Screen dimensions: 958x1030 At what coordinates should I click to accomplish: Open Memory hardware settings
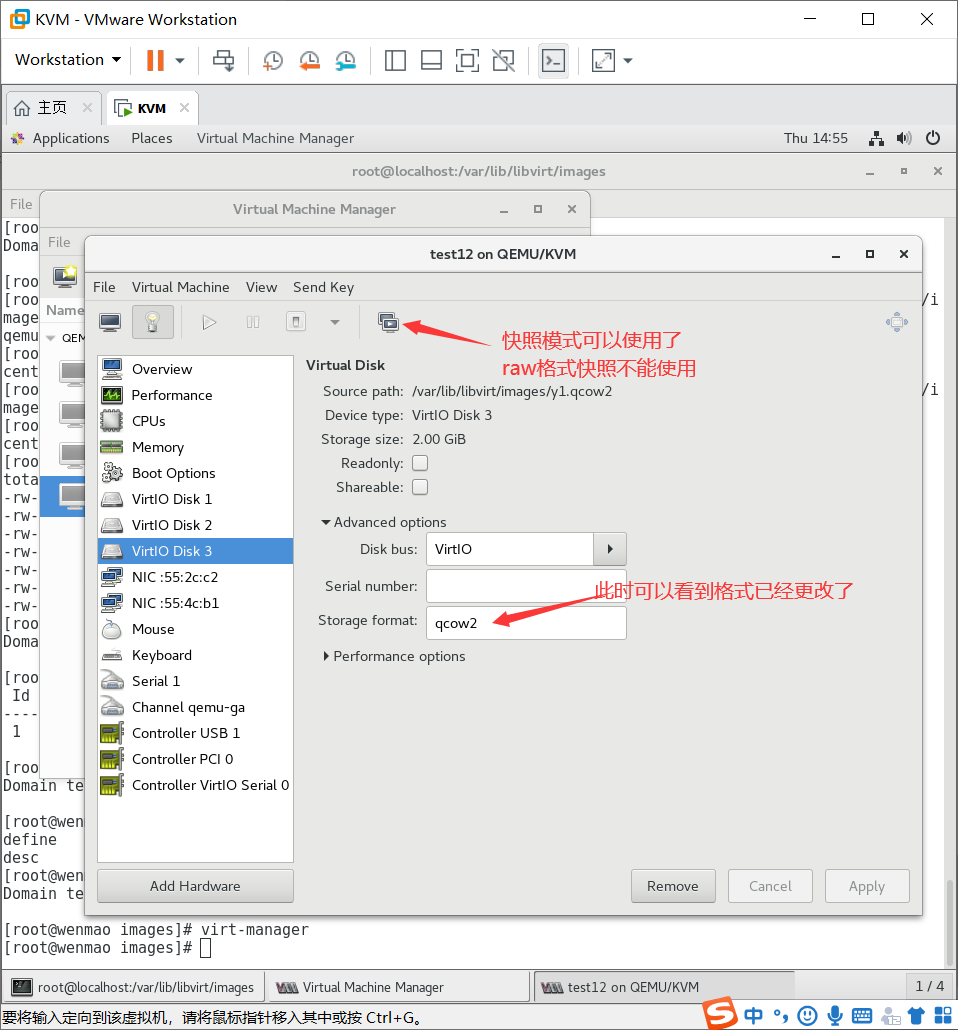(x=195, y=447)
